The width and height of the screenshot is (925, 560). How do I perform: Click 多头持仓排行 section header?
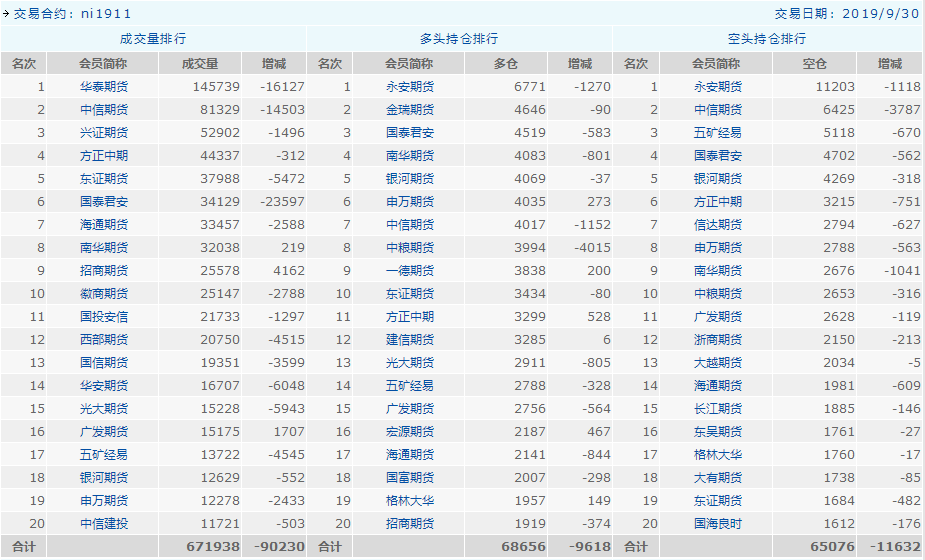(459, 39)
